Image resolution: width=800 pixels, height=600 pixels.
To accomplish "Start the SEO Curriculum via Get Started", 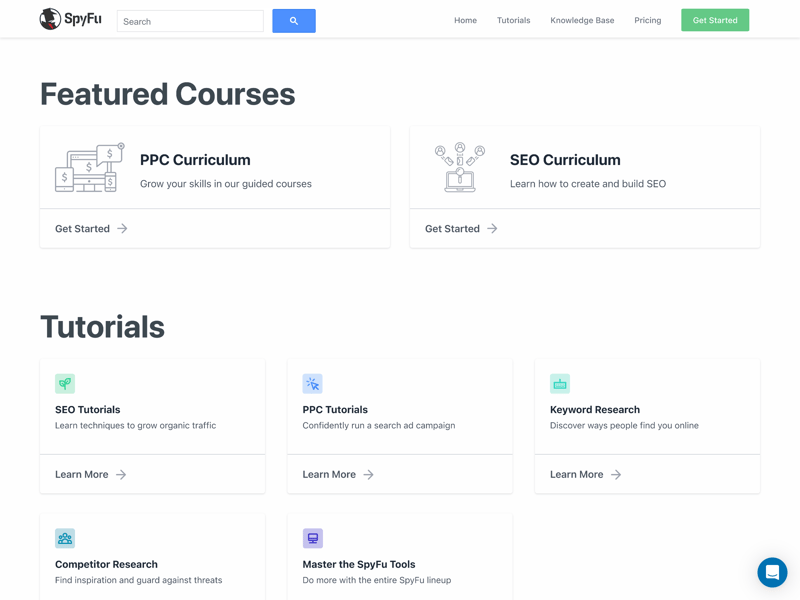I will 461,229.
